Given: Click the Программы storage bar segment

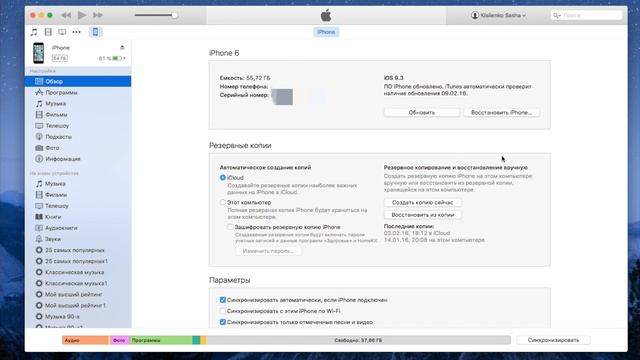Looking at the screenshot, I should pyautogui.click(x=161, y=340).
